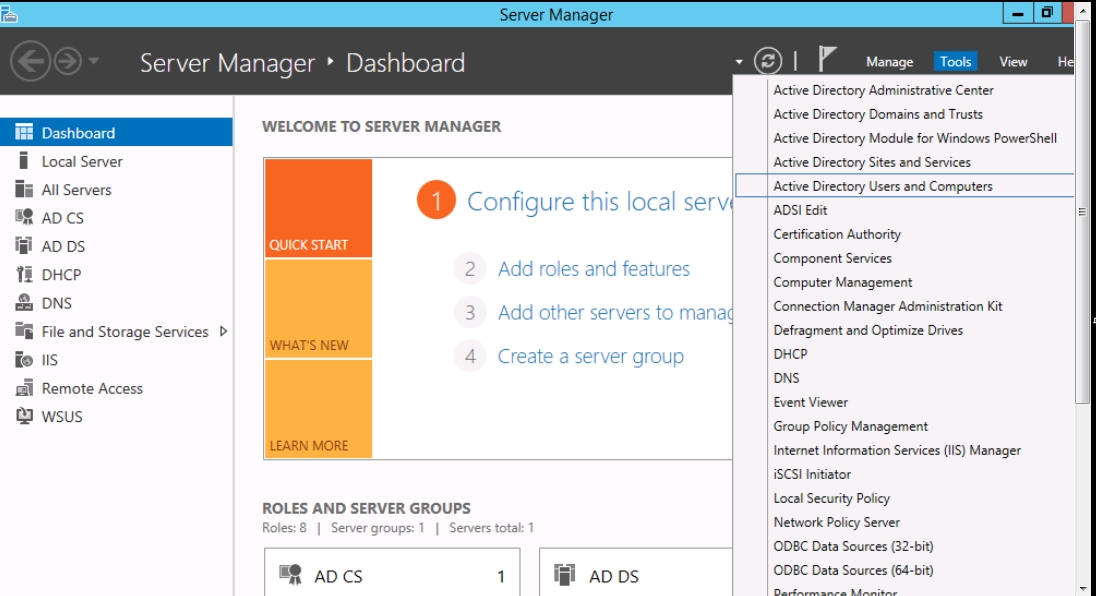Open the Manage menu
The height and width of the screenshot is (596, 1096).
[889, 61]
